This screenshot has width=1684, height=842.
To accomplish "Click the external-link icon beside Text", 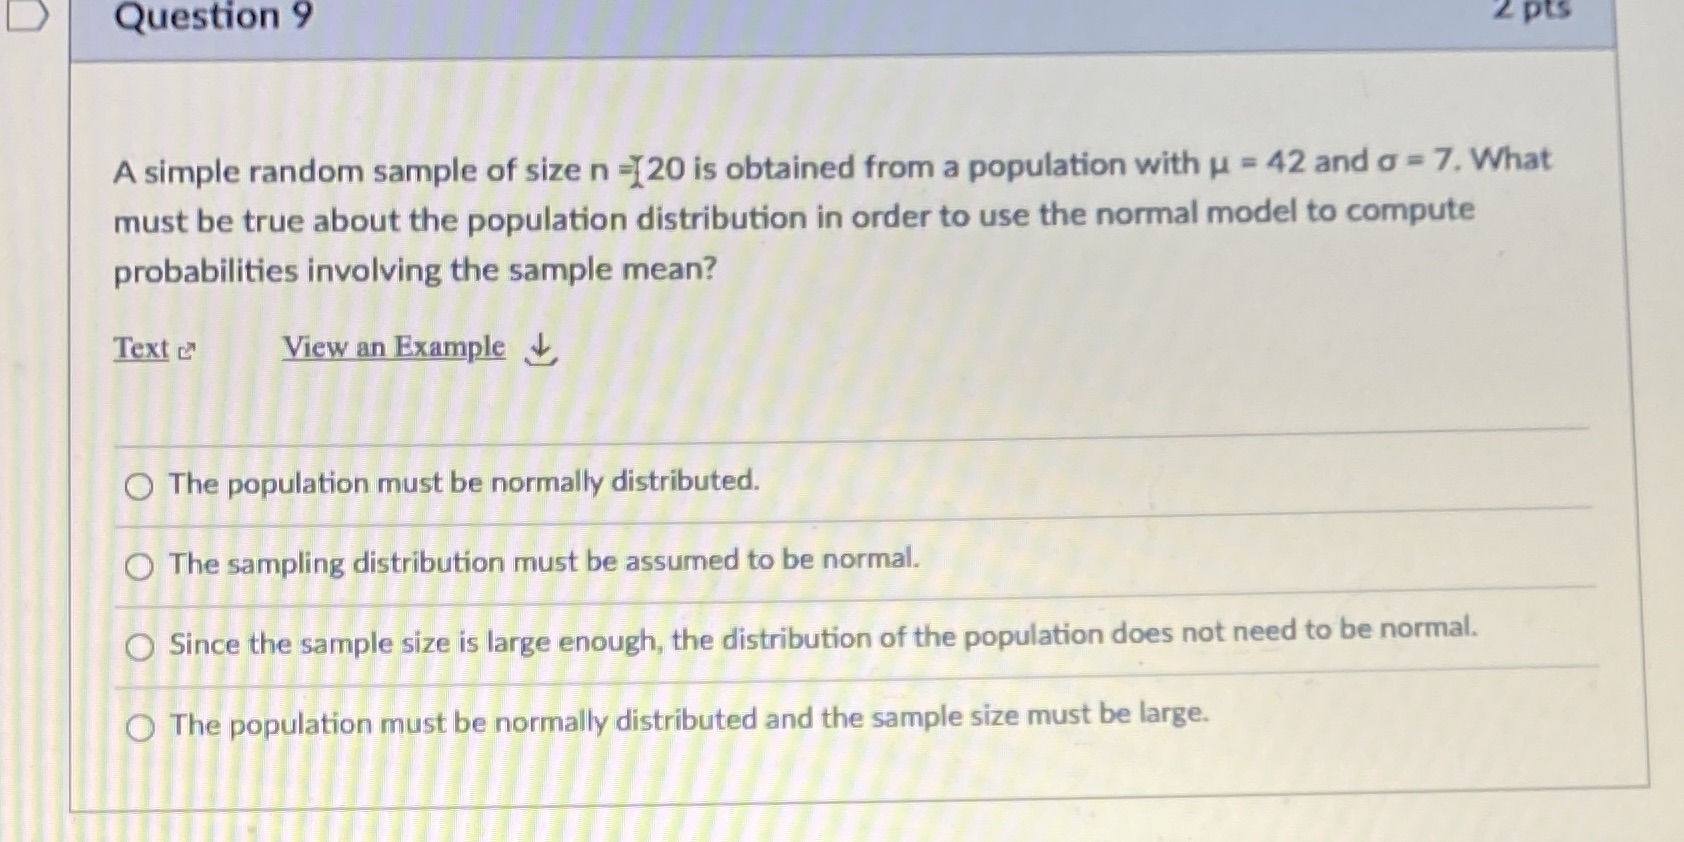I will [186, 350].
